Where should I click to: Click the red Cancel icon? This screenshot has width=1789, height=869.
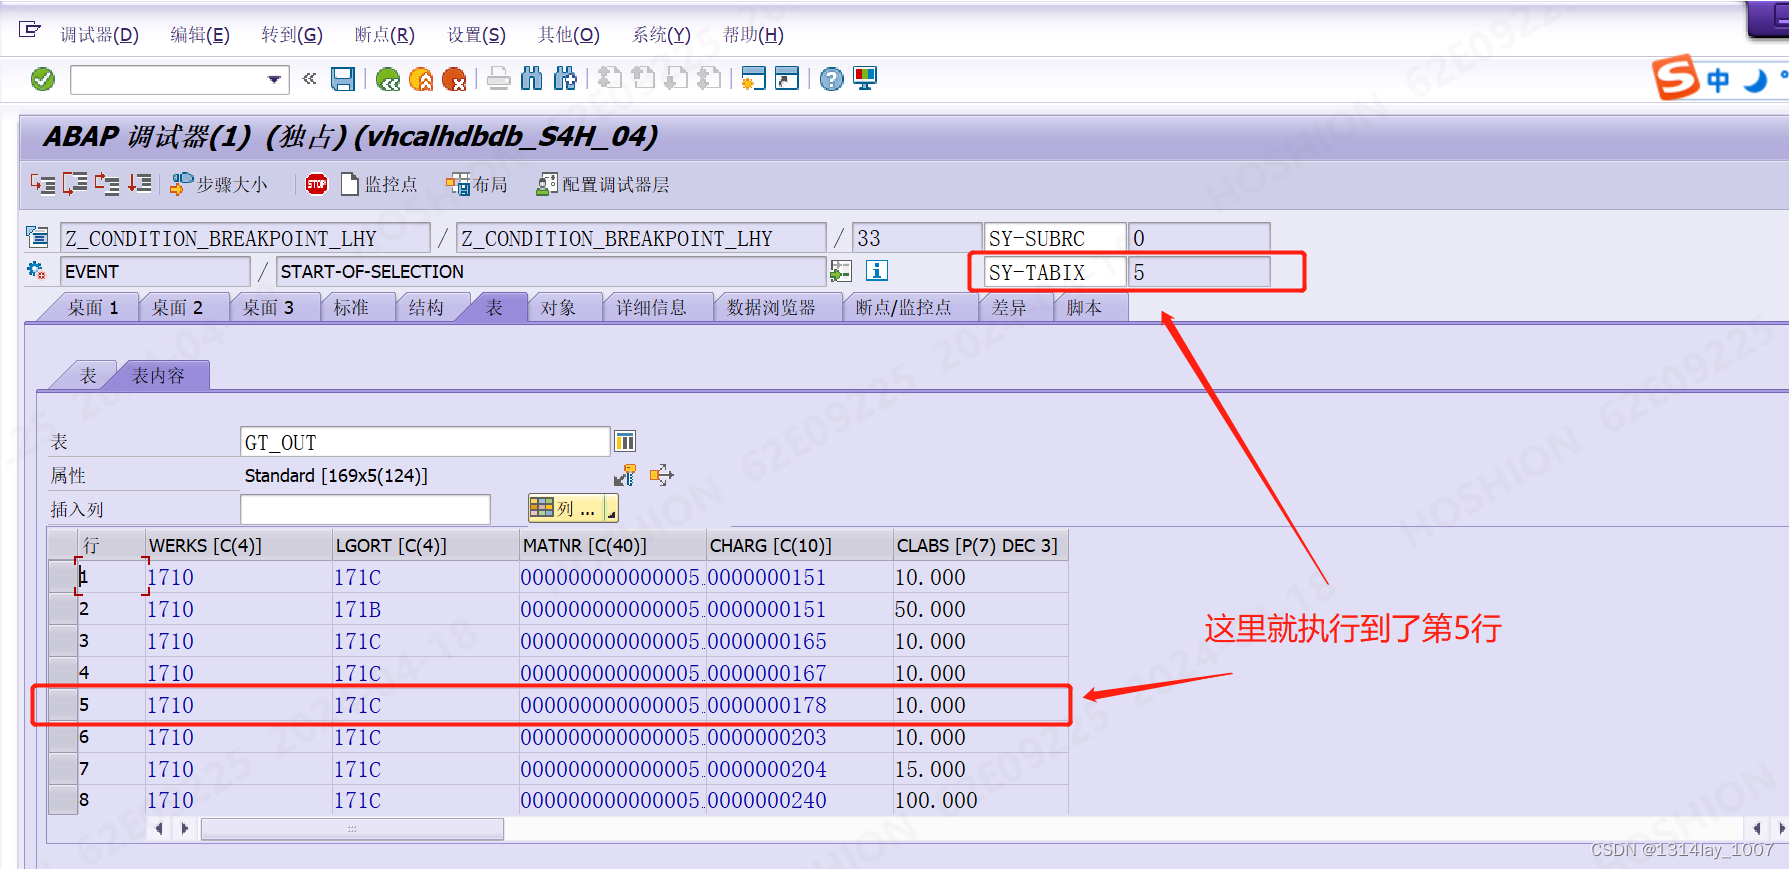tap(454, 79)
